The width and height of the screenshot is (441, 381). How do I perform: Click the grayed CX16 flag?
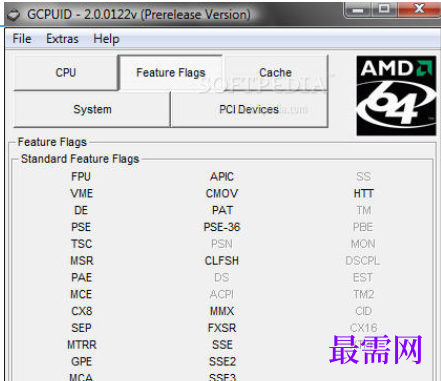coord(364,328)
